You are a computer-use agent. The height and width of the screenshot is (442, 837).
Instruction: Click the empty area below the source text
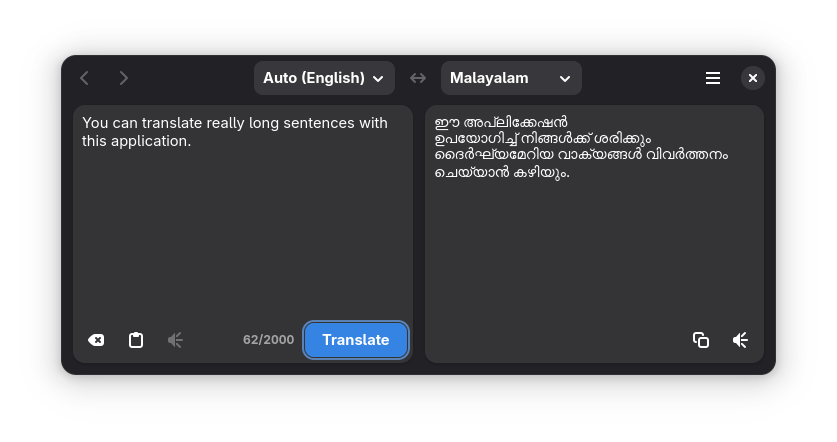pos(243,235)
